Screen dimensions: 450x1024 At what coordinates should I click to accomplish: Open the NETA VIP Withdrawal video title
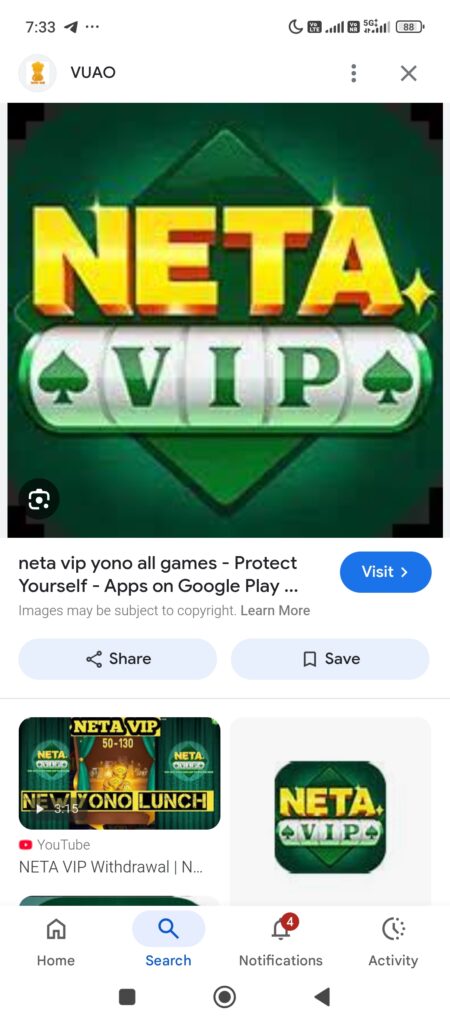pos(111,868)
